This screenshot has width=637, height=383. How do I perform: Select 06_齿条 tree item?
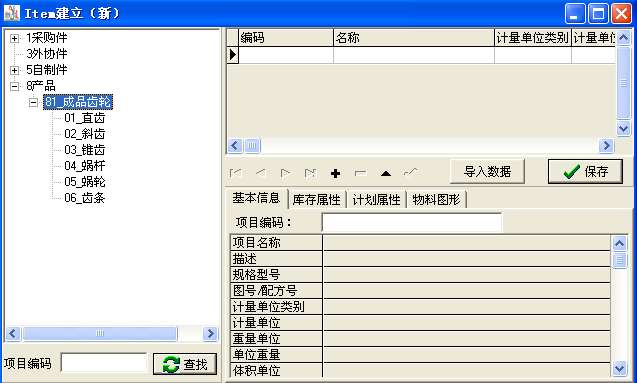tap(84, 198)
